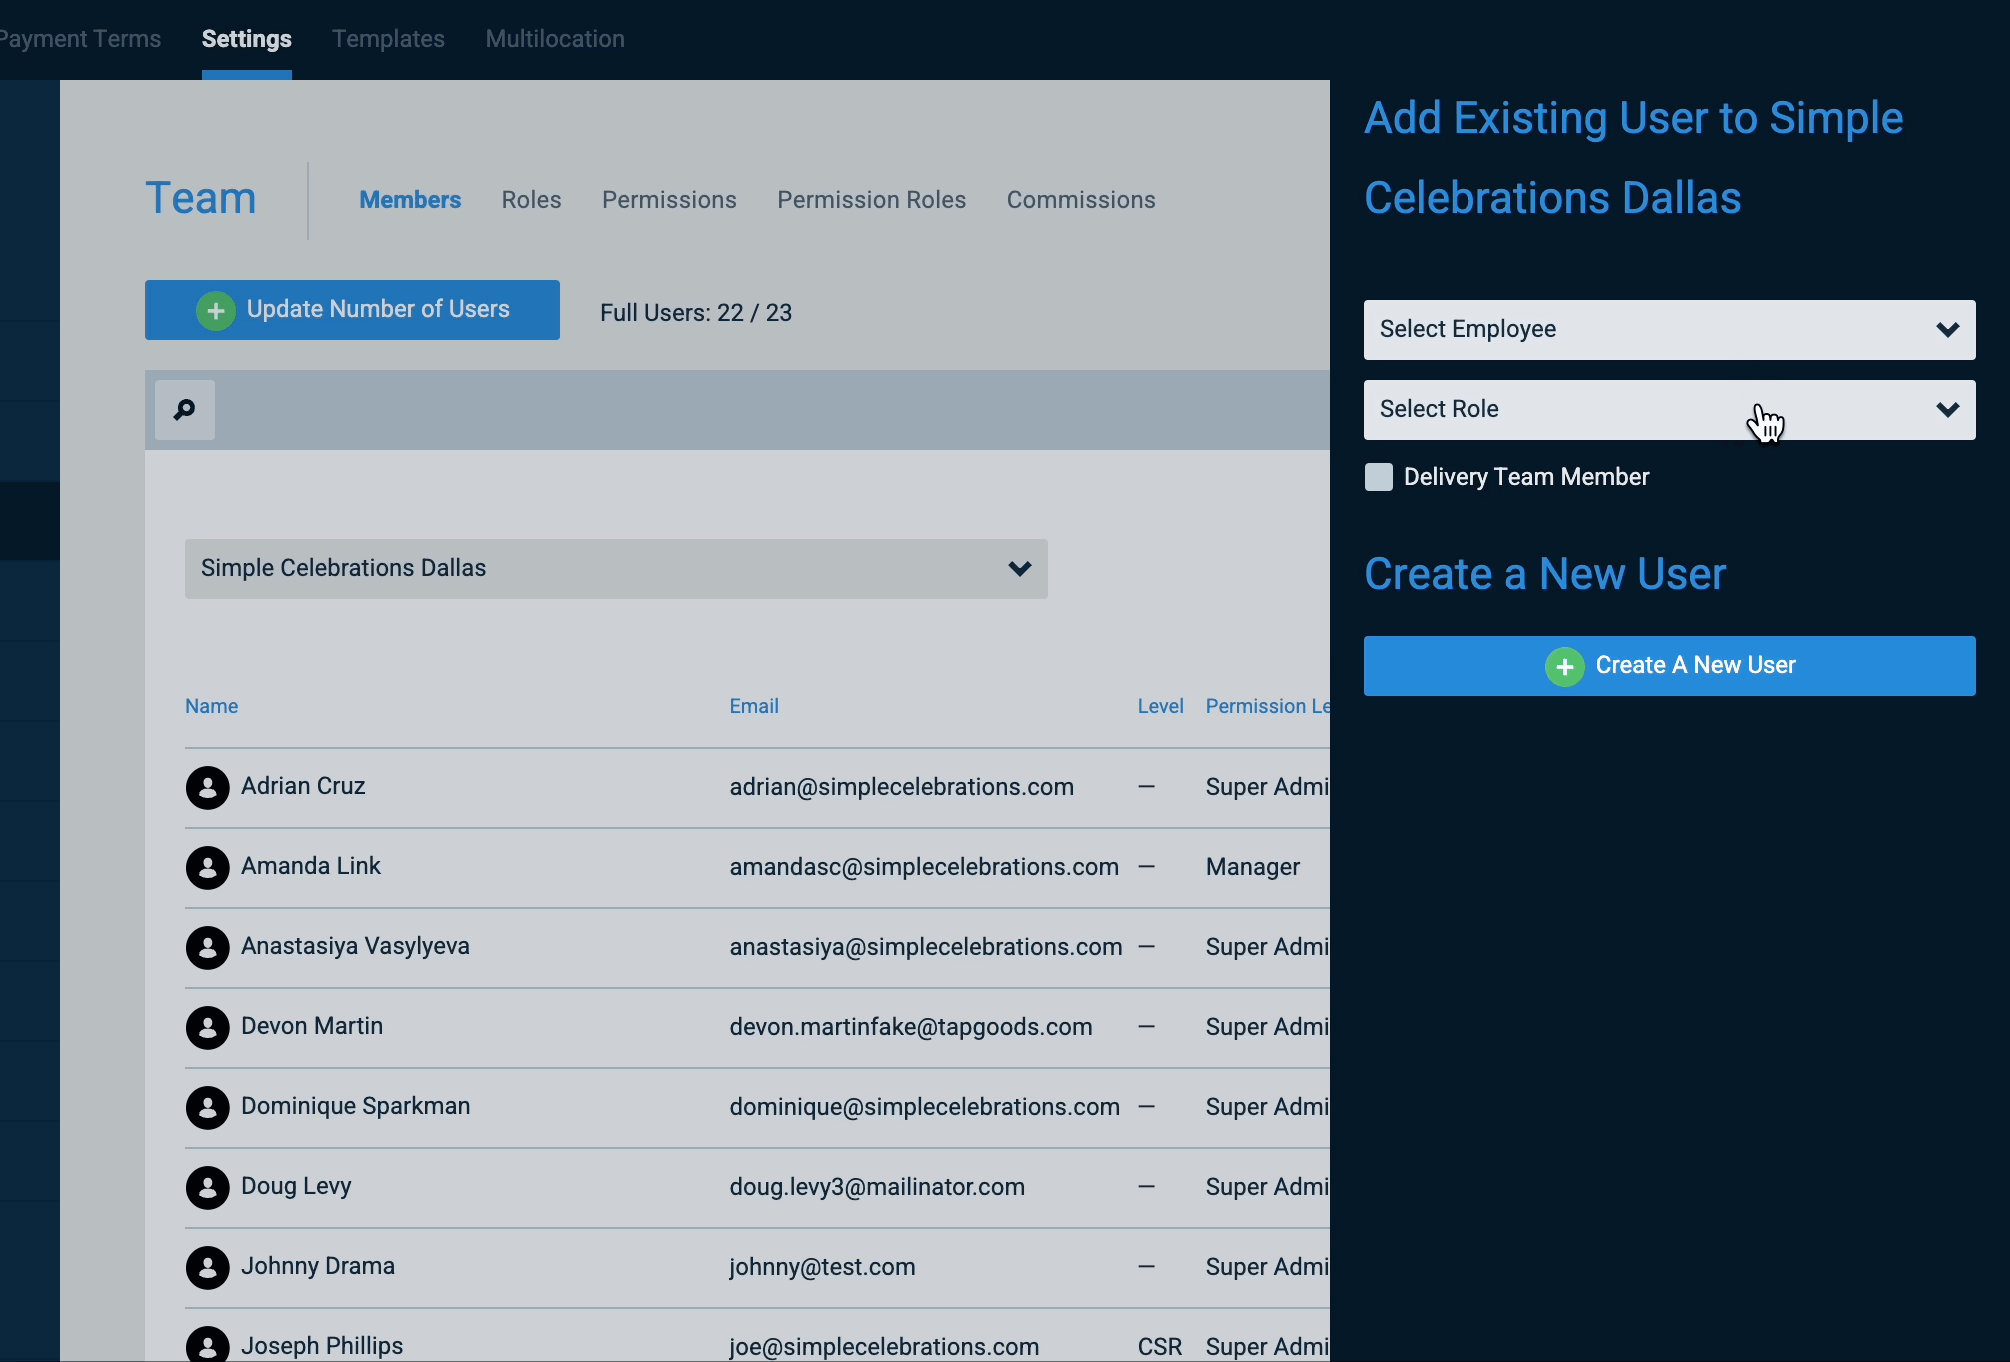Open the Templates tab
Image resolution: width=2010 pixels, height=1362 pixels.
point(388,39)
